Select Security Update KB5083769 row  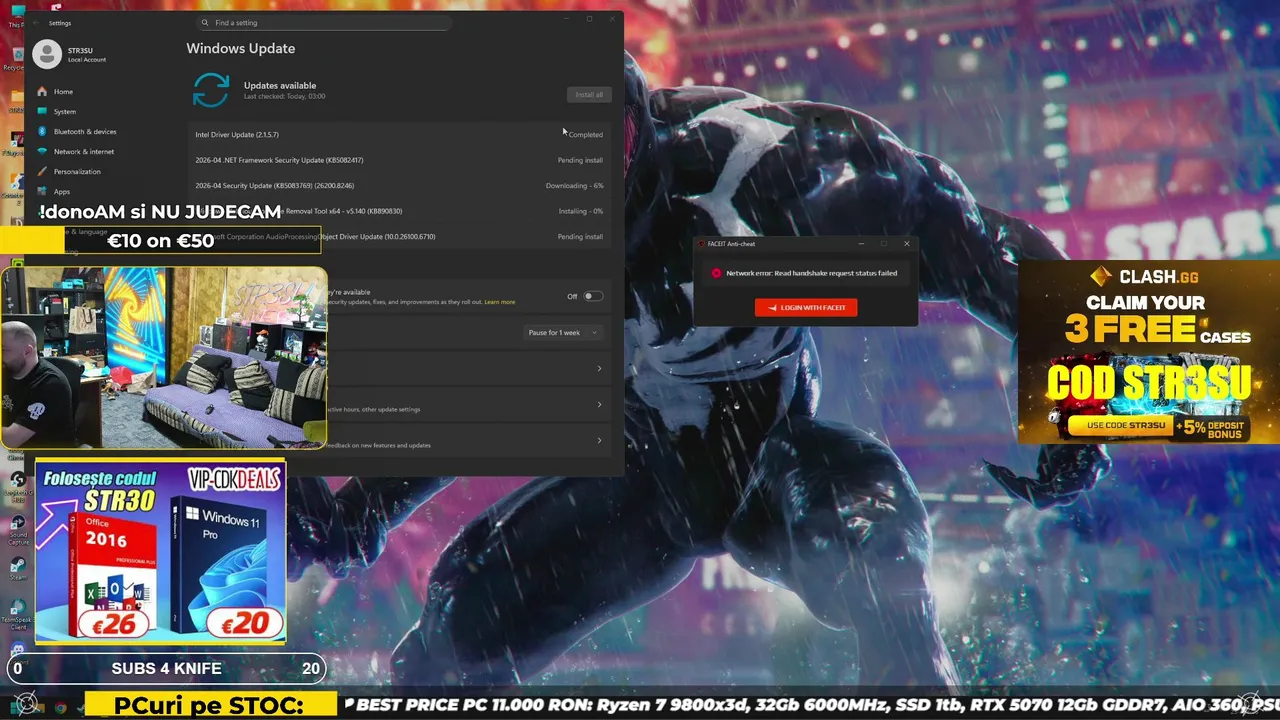pyautogui.click(x=400, y=185)
